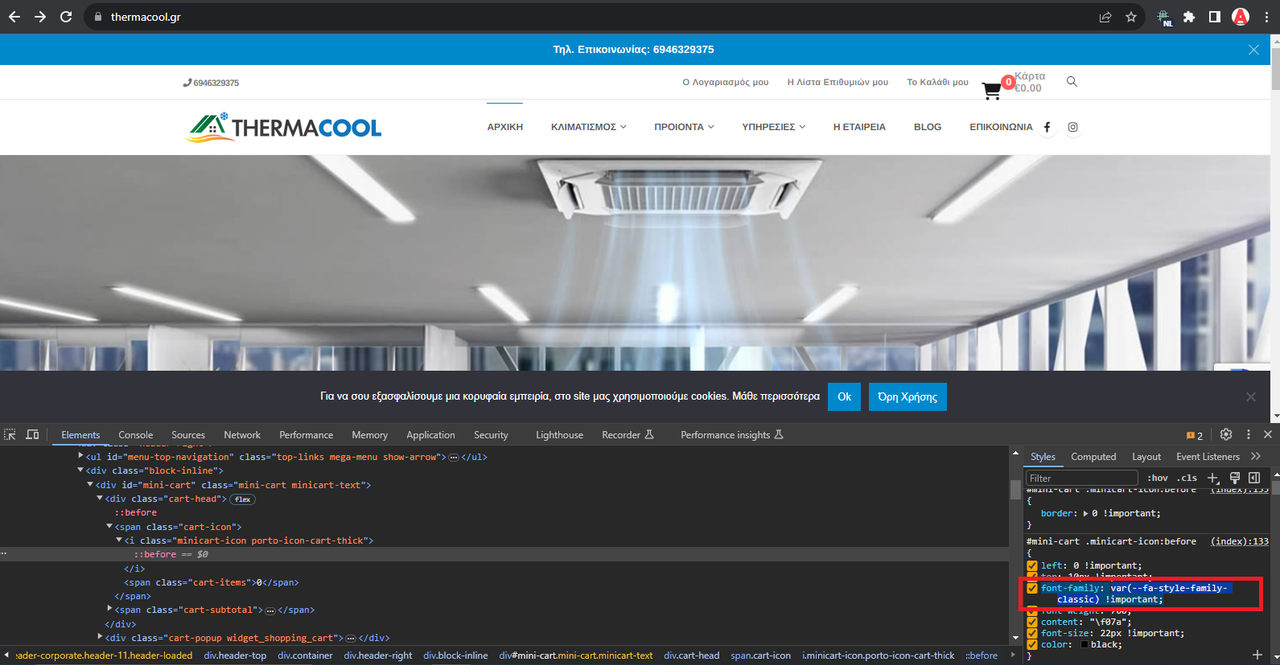Open the ΠΡΟΪΟΝΤΑ dropdown menu

tap(684, 127)
